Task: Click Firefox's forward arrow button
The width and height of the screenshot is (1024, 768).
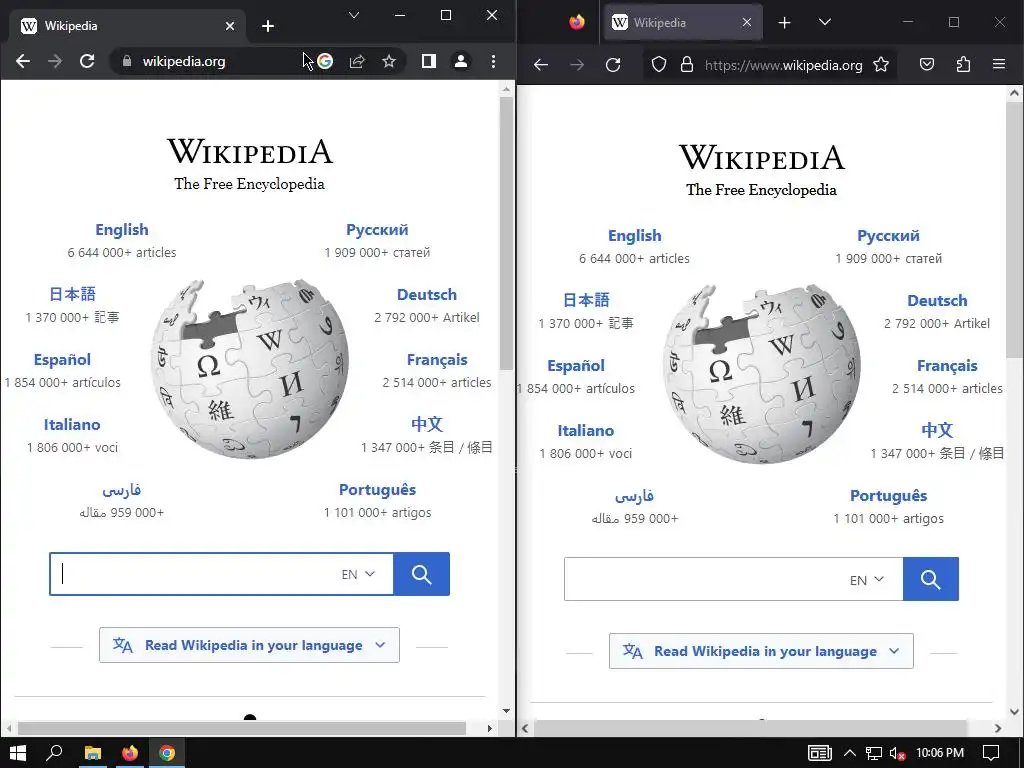Action: 577,65
